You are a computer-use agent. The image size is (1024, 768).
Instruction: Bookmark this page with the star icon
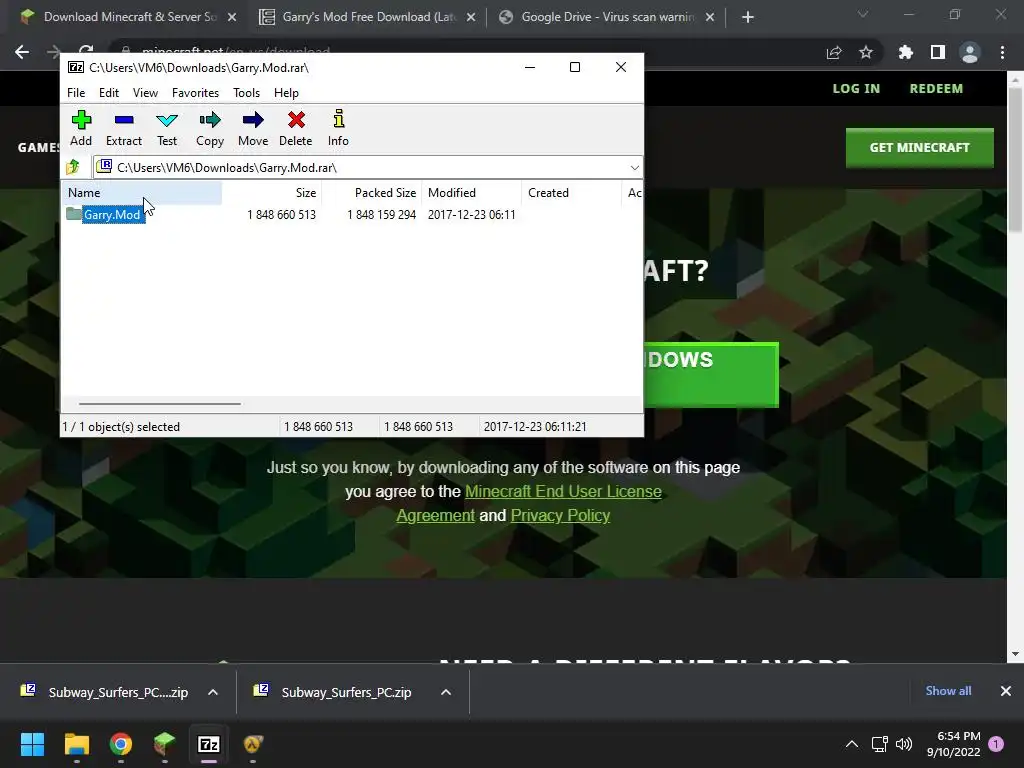pos(866,52)
